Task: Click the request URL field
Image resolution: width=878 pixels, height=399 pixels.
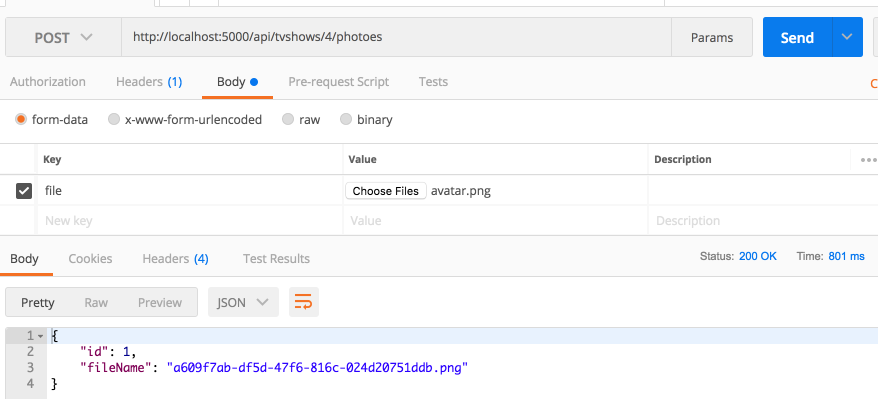Action: coord(396,37)
